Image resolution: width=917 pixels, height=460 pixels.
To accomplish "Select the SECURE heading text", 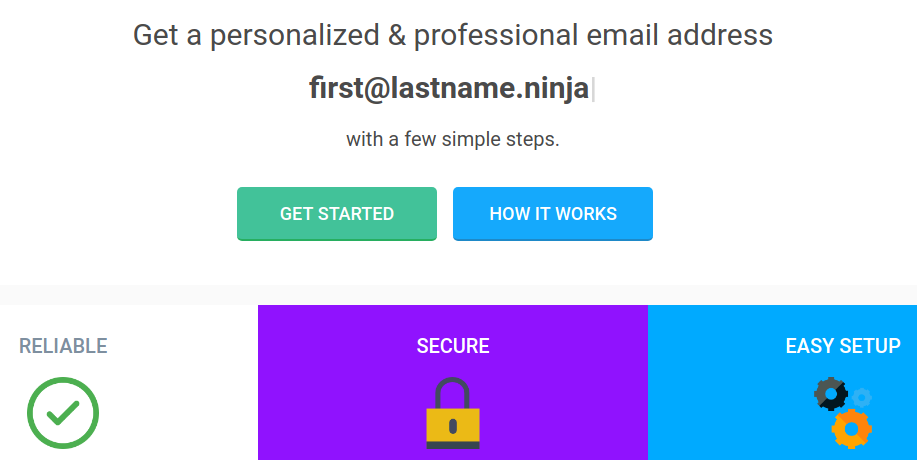I will [453, 347].
